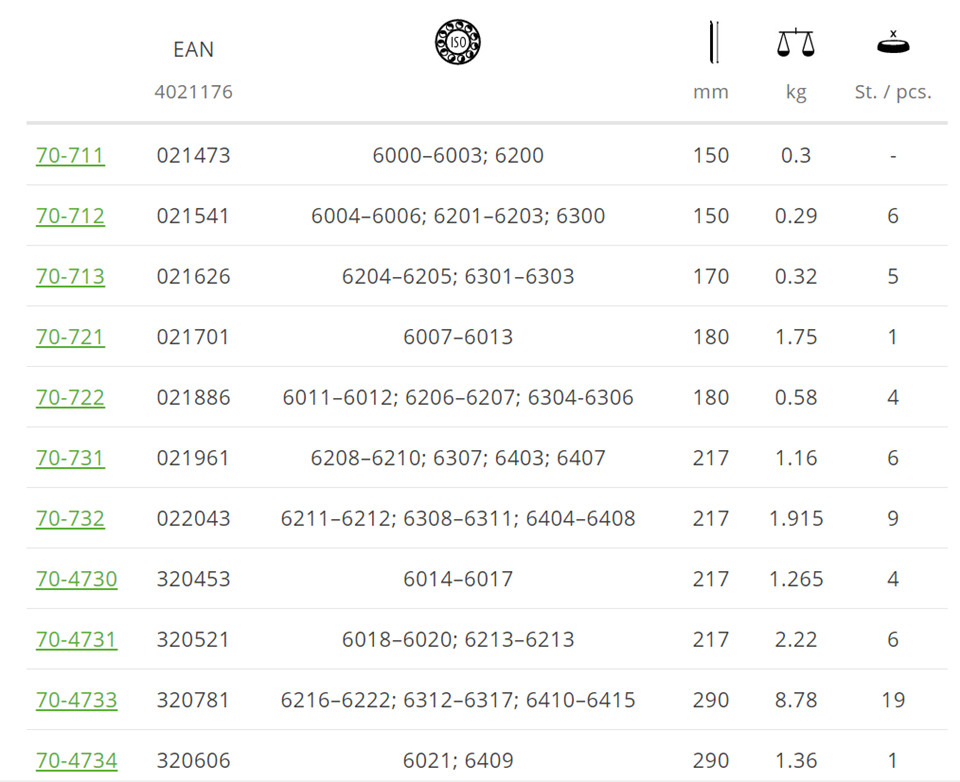Viewport: 960px width, 782px height.
Task: Open product link 70-732
Action: coord(70,519)
